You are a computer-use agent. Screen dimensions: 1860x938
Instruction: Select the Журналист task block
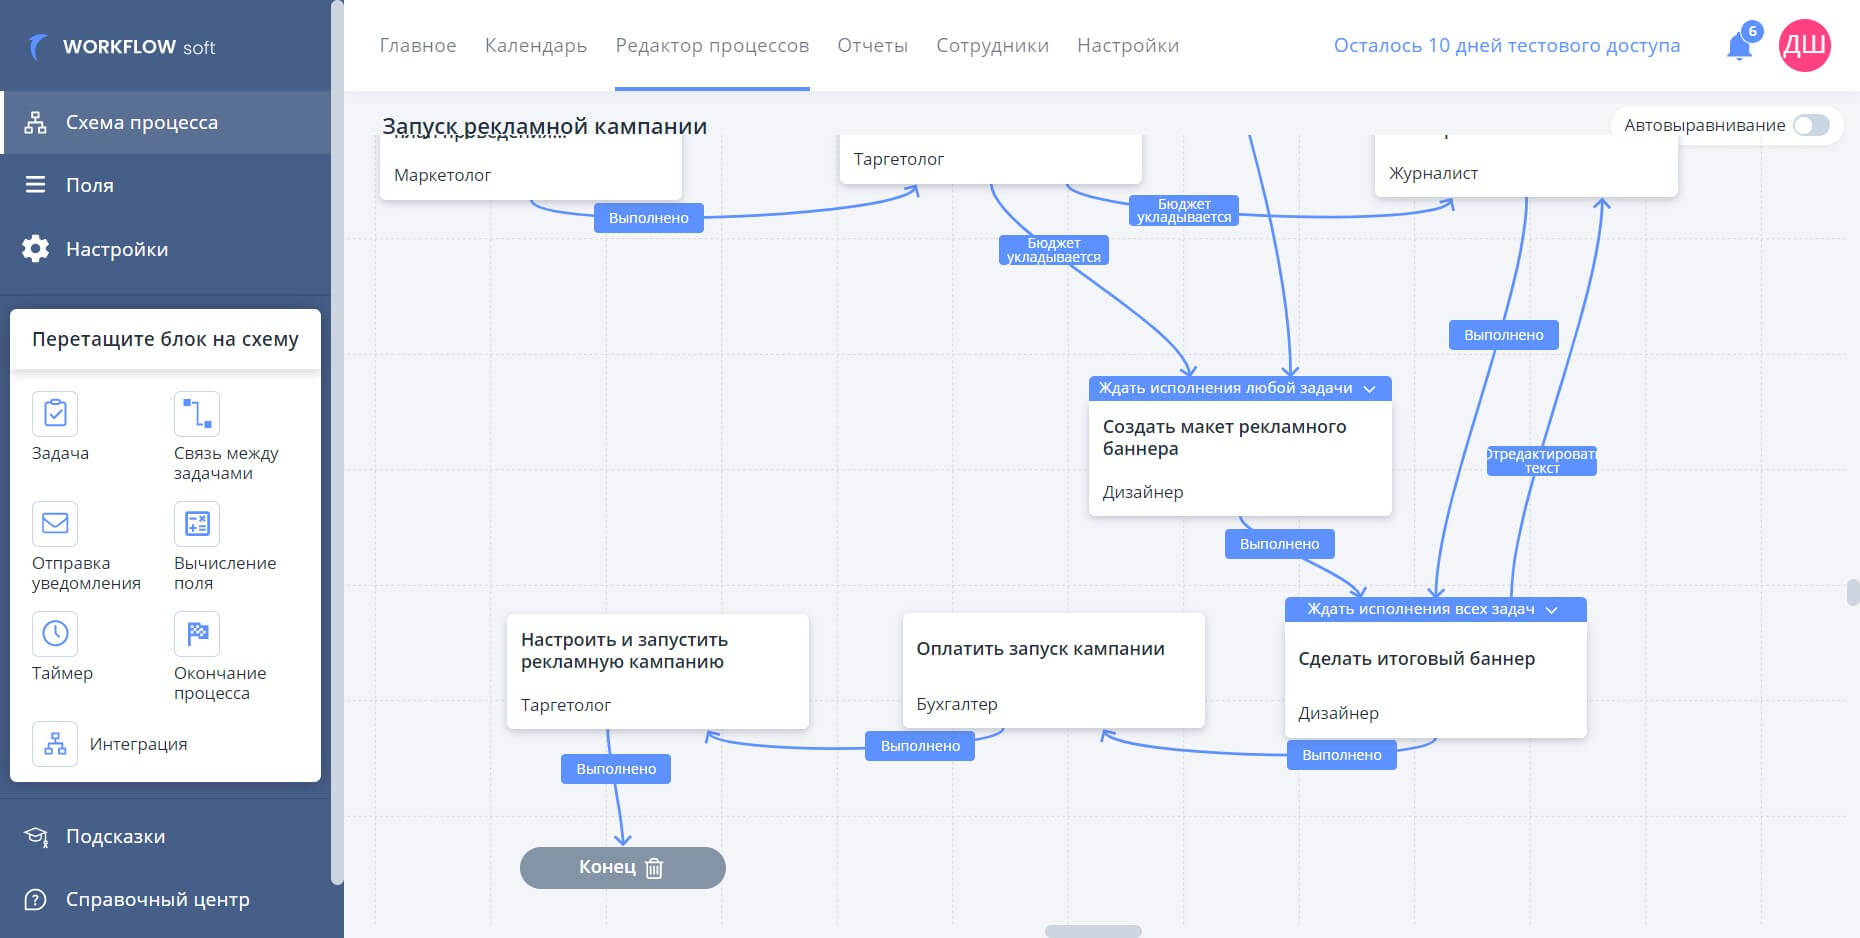(1526, 166)
